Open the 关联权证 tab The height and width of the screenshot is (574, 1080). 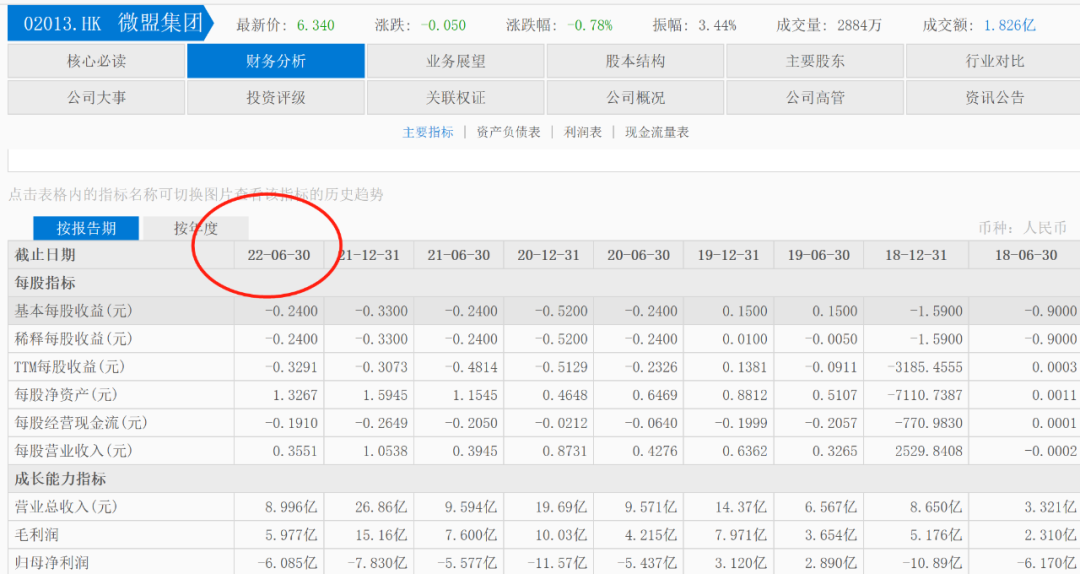tap(455, 98)
